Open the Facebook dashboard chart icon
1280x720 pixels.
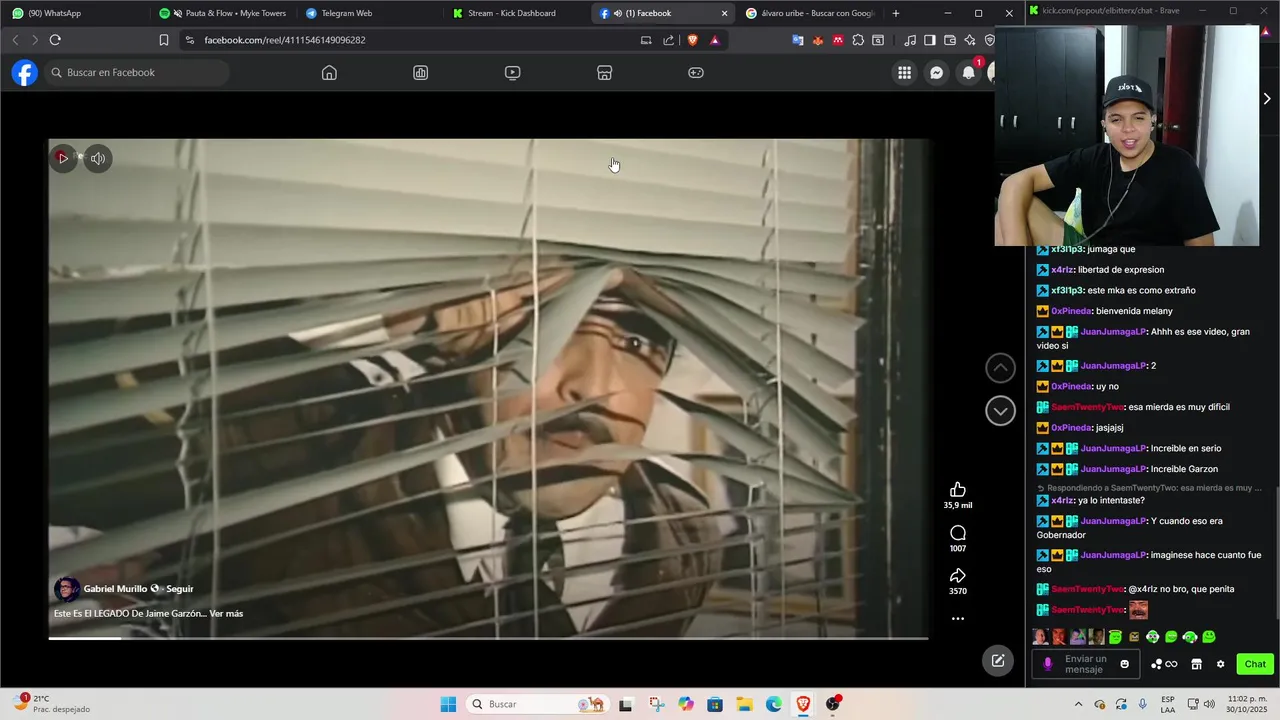tap(421, 73)
